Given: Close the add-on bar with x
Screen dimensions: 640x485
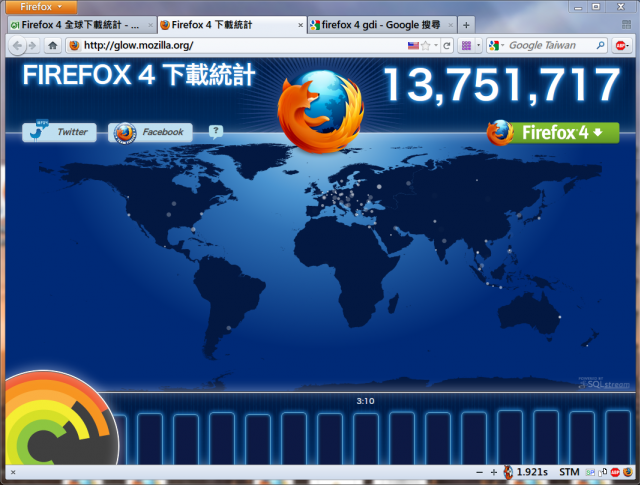Looking at the screenshot, I should 13,472.
